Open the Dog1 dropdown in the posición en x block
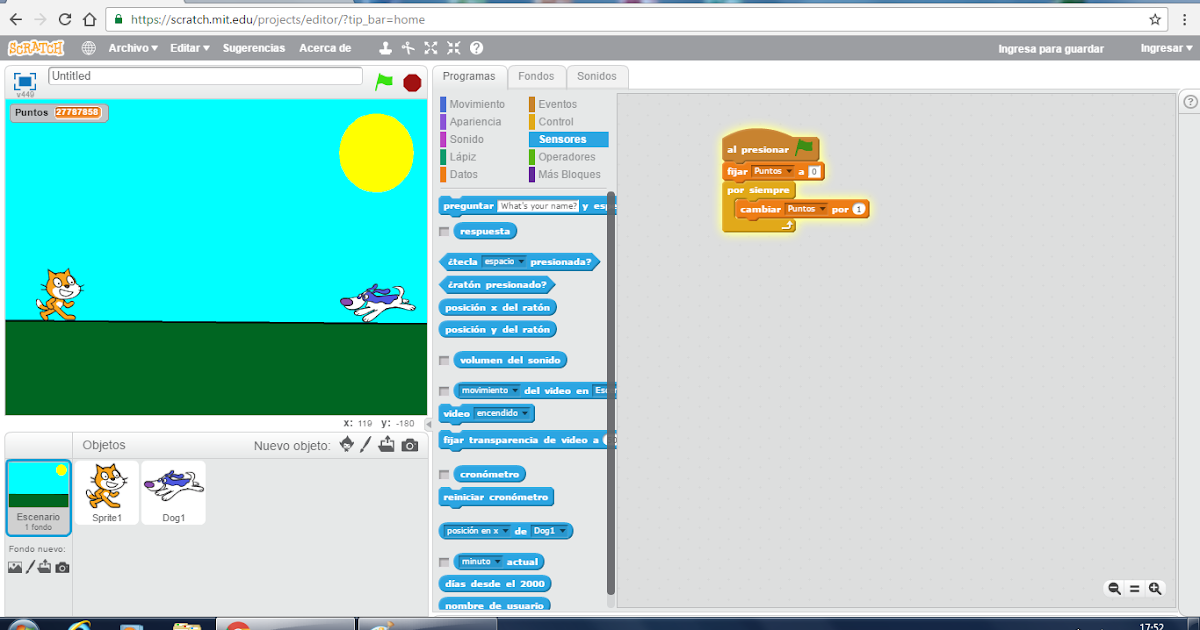This screenshot has height=630, width=1200. coord(560,531)
